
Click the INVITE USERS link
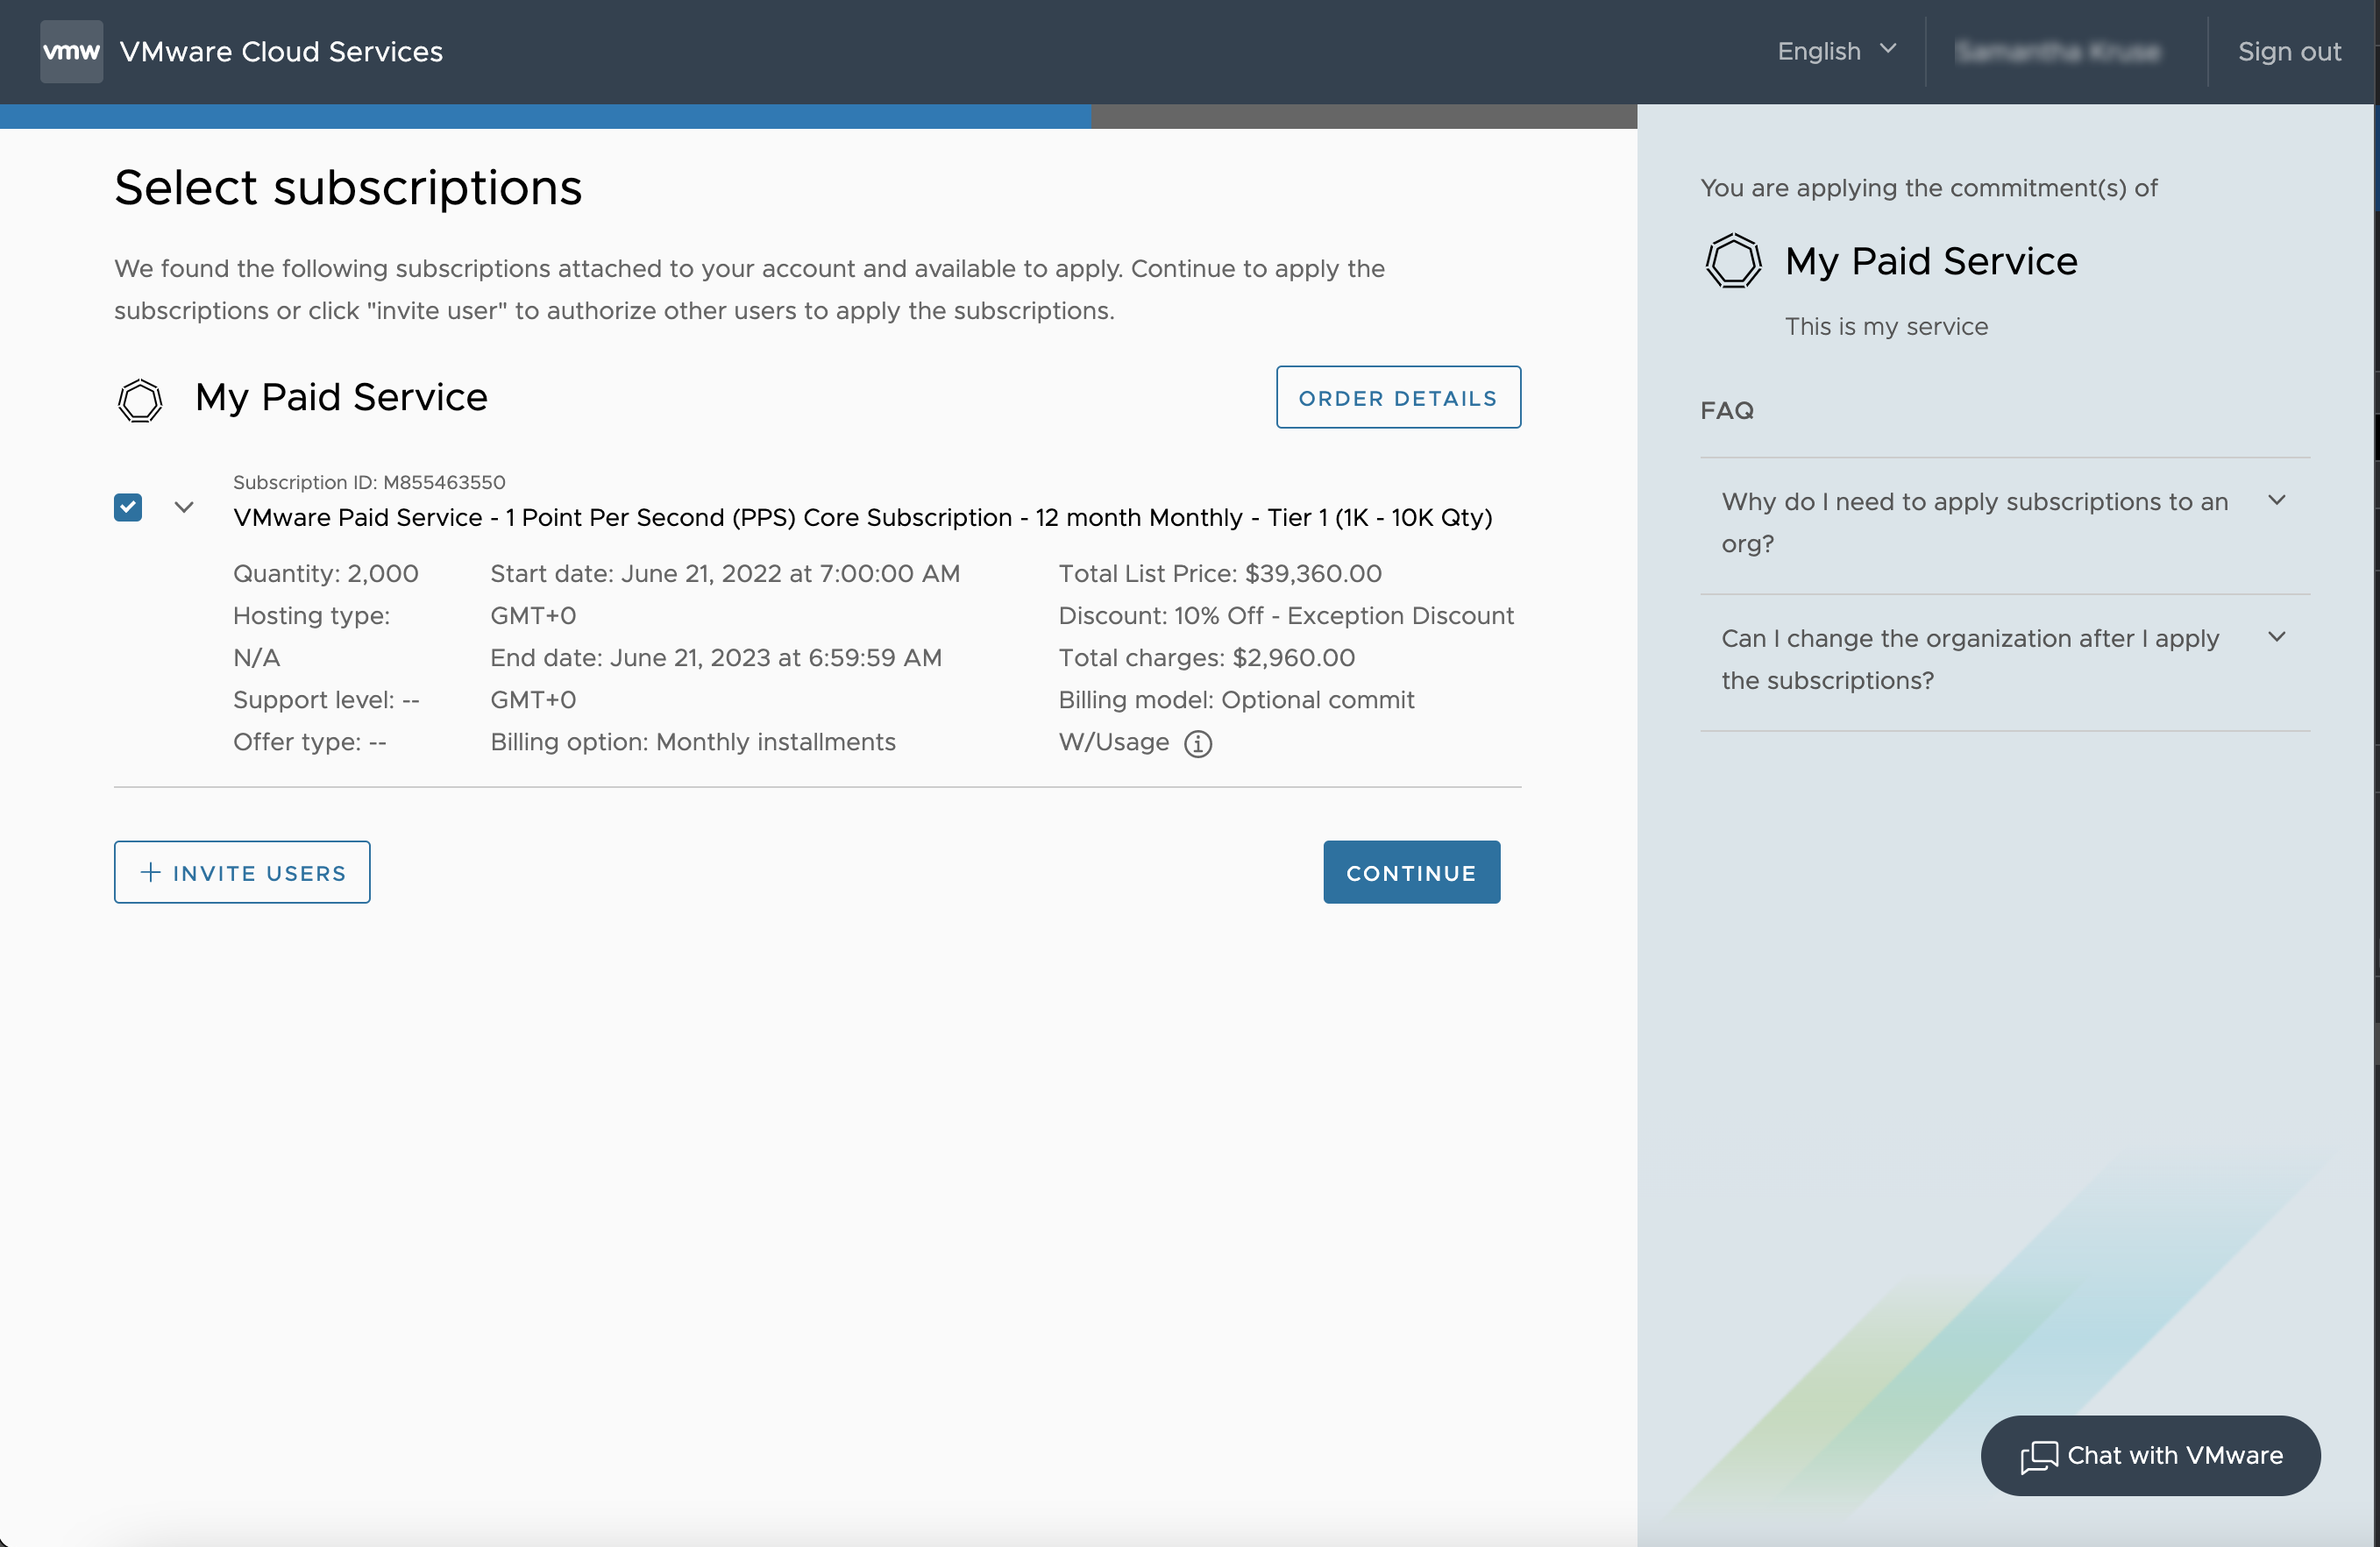(x=243, y=872)
